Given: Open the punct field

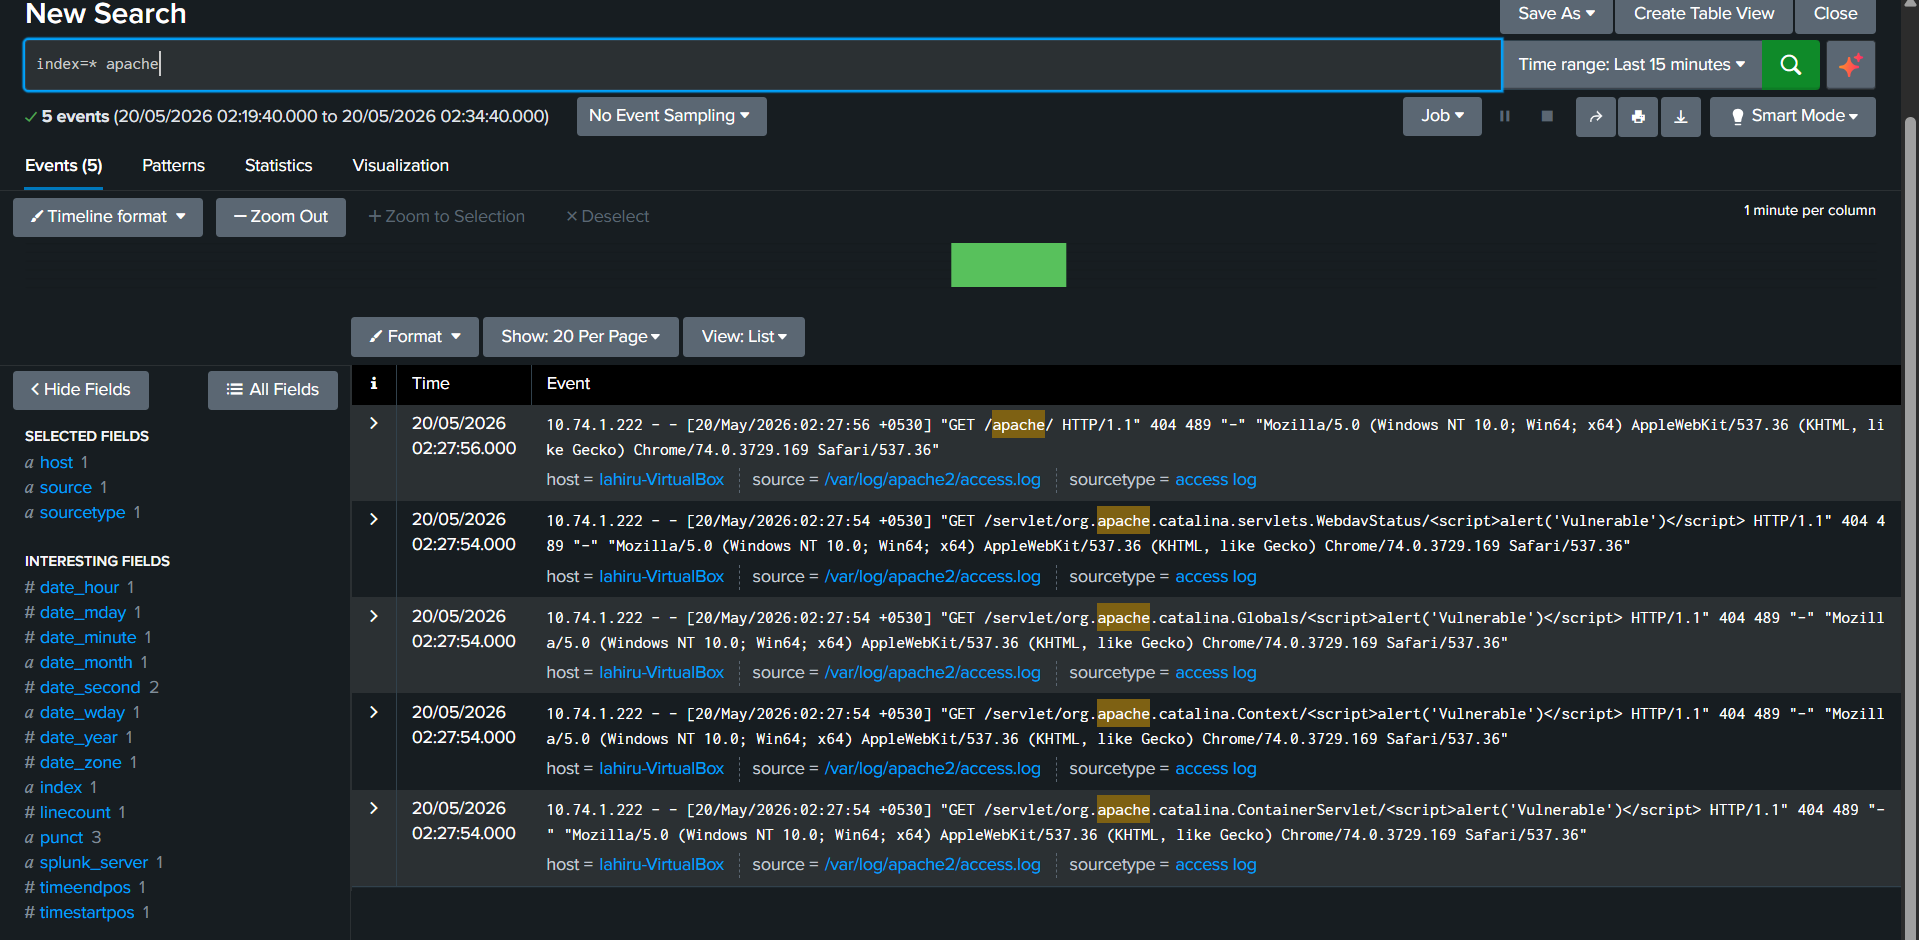Looking at the screenshot, I should [62, 838].
